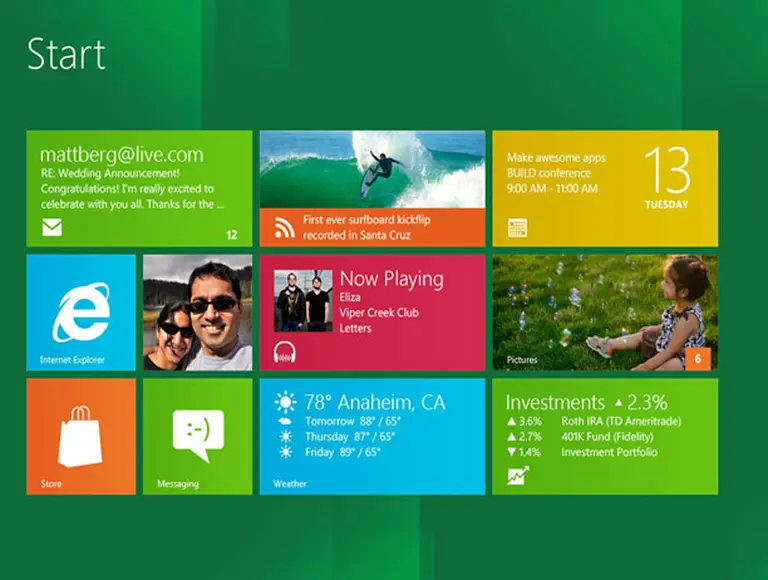
Task: Click the sun icon next to Thursday
Action: [x=286, y=436]
